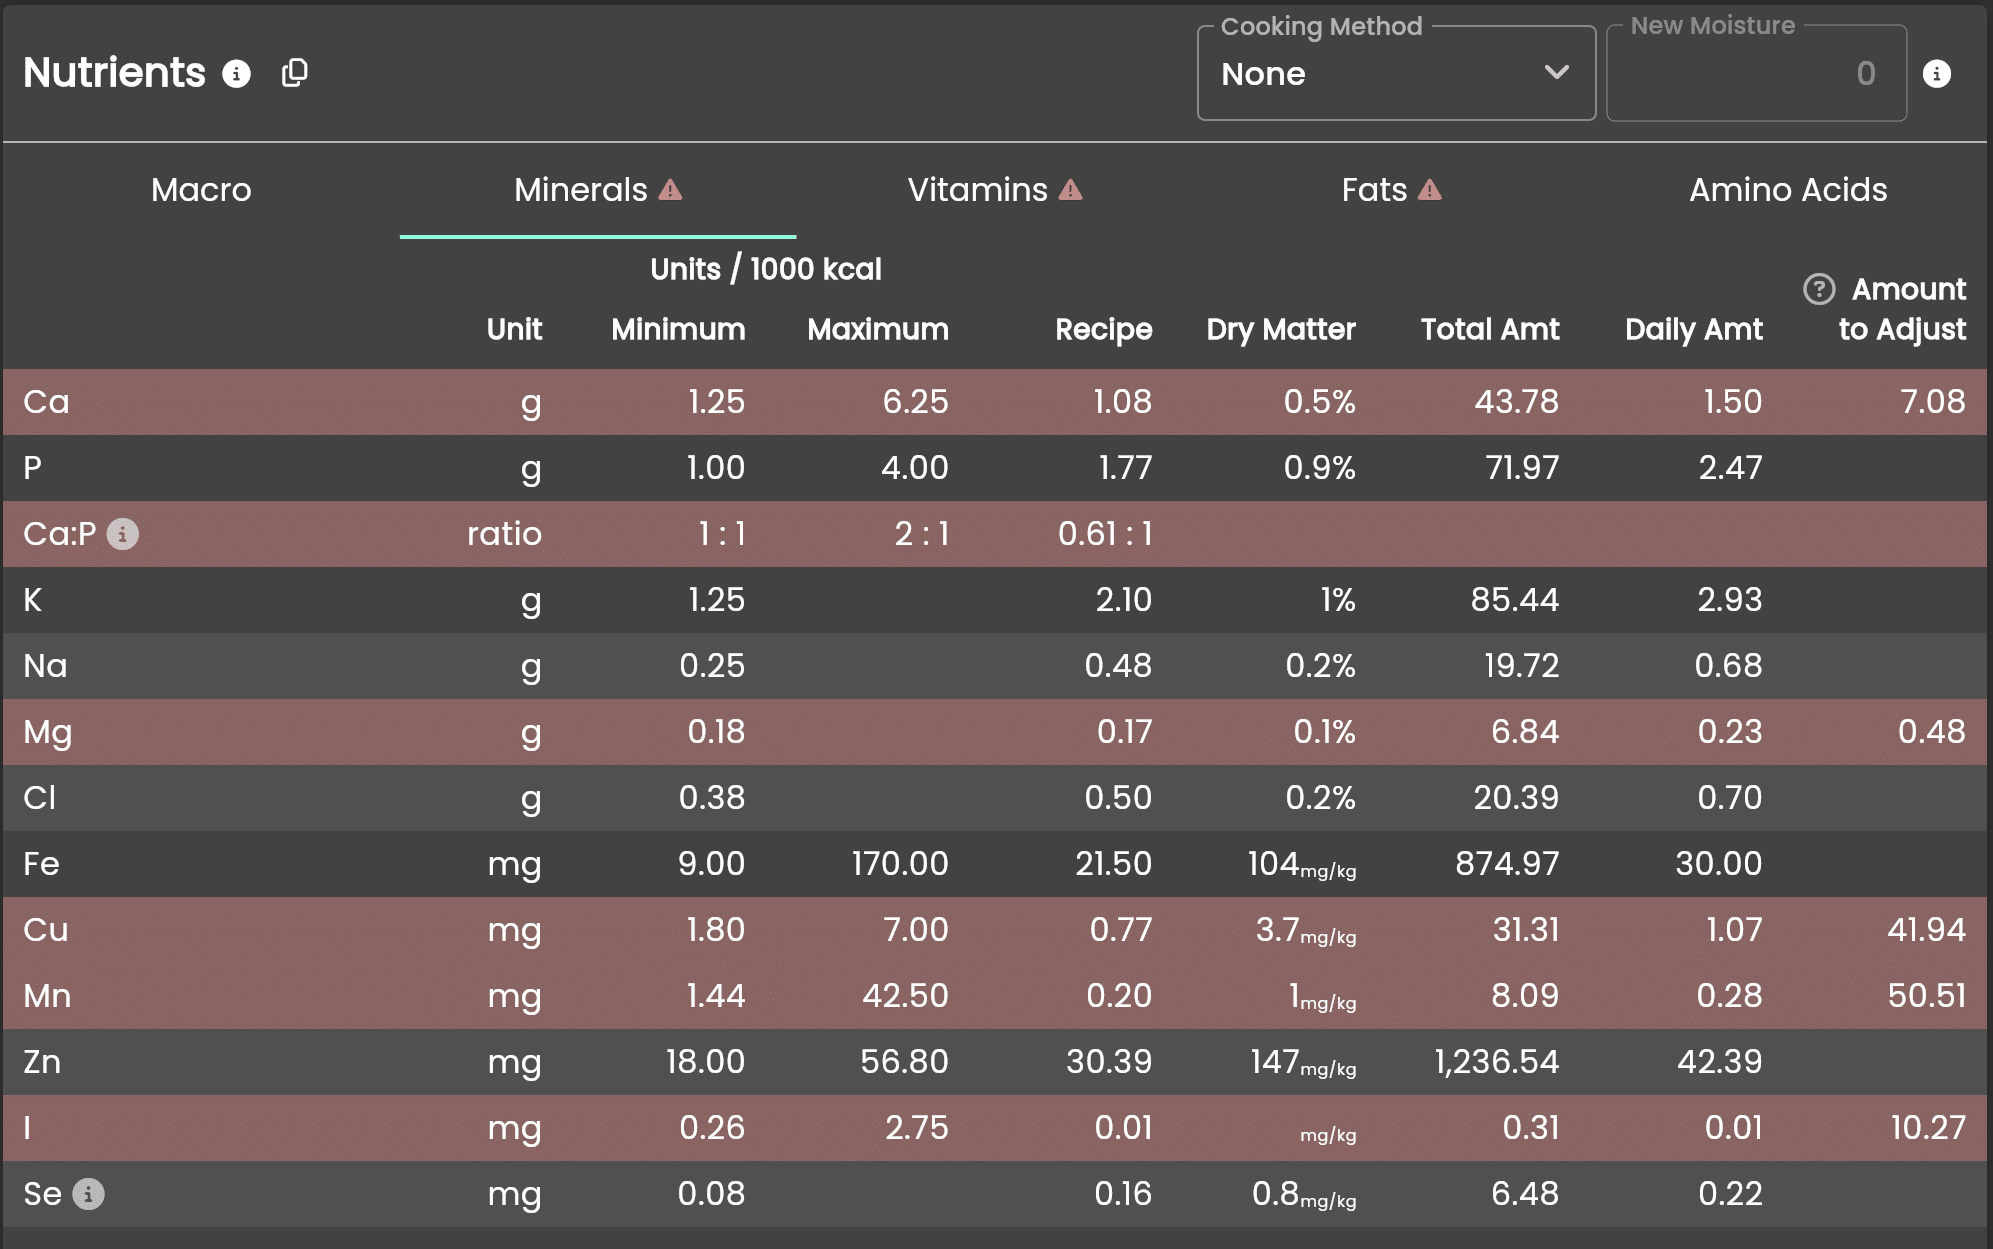Click the warning icon on Vitamins tab

point(1071,190)
